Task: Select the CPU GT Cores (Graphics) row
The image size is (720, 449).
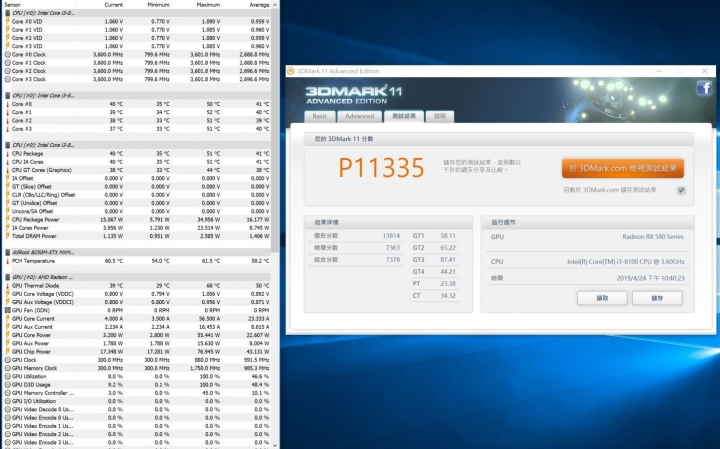Action: [x=137, y=170]
